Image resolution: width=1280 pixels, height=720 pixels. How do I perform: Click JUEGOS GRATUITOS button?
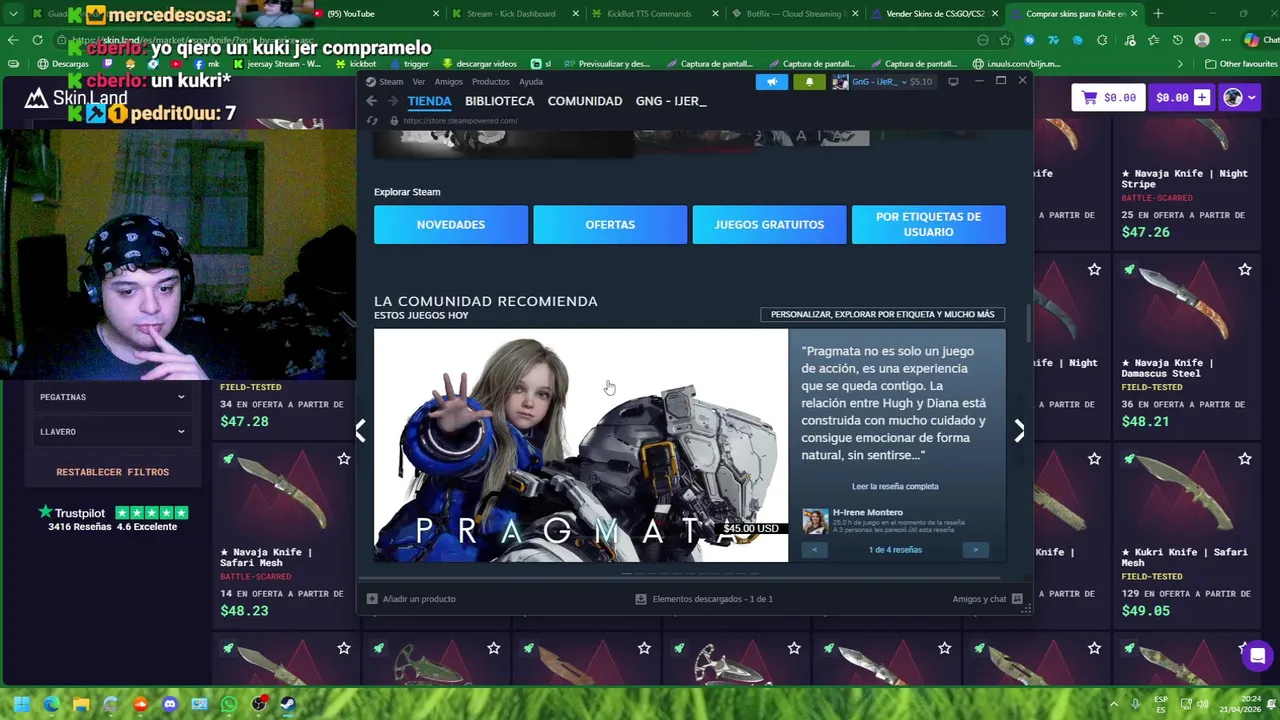tap(769, 225)
